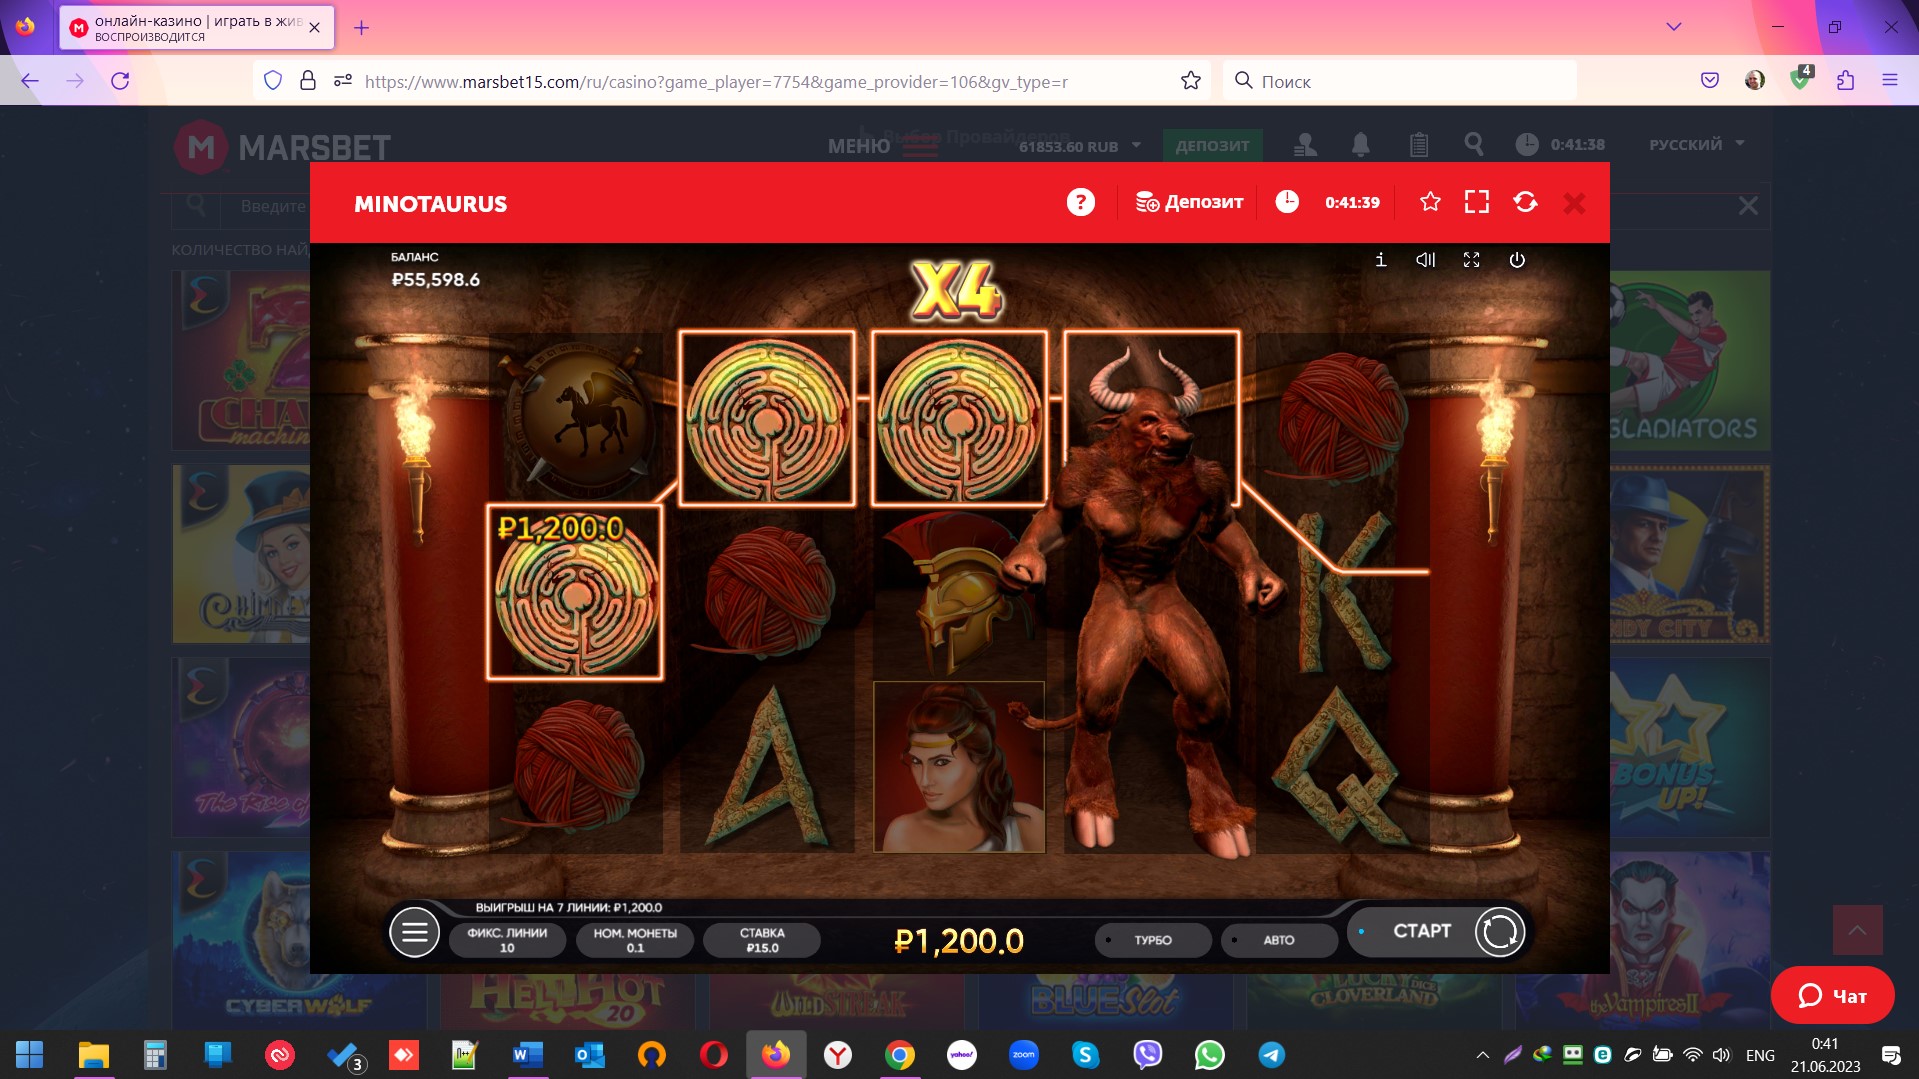Show site security shield information
1919x1079 pixels.
click(x=273, y=81)
